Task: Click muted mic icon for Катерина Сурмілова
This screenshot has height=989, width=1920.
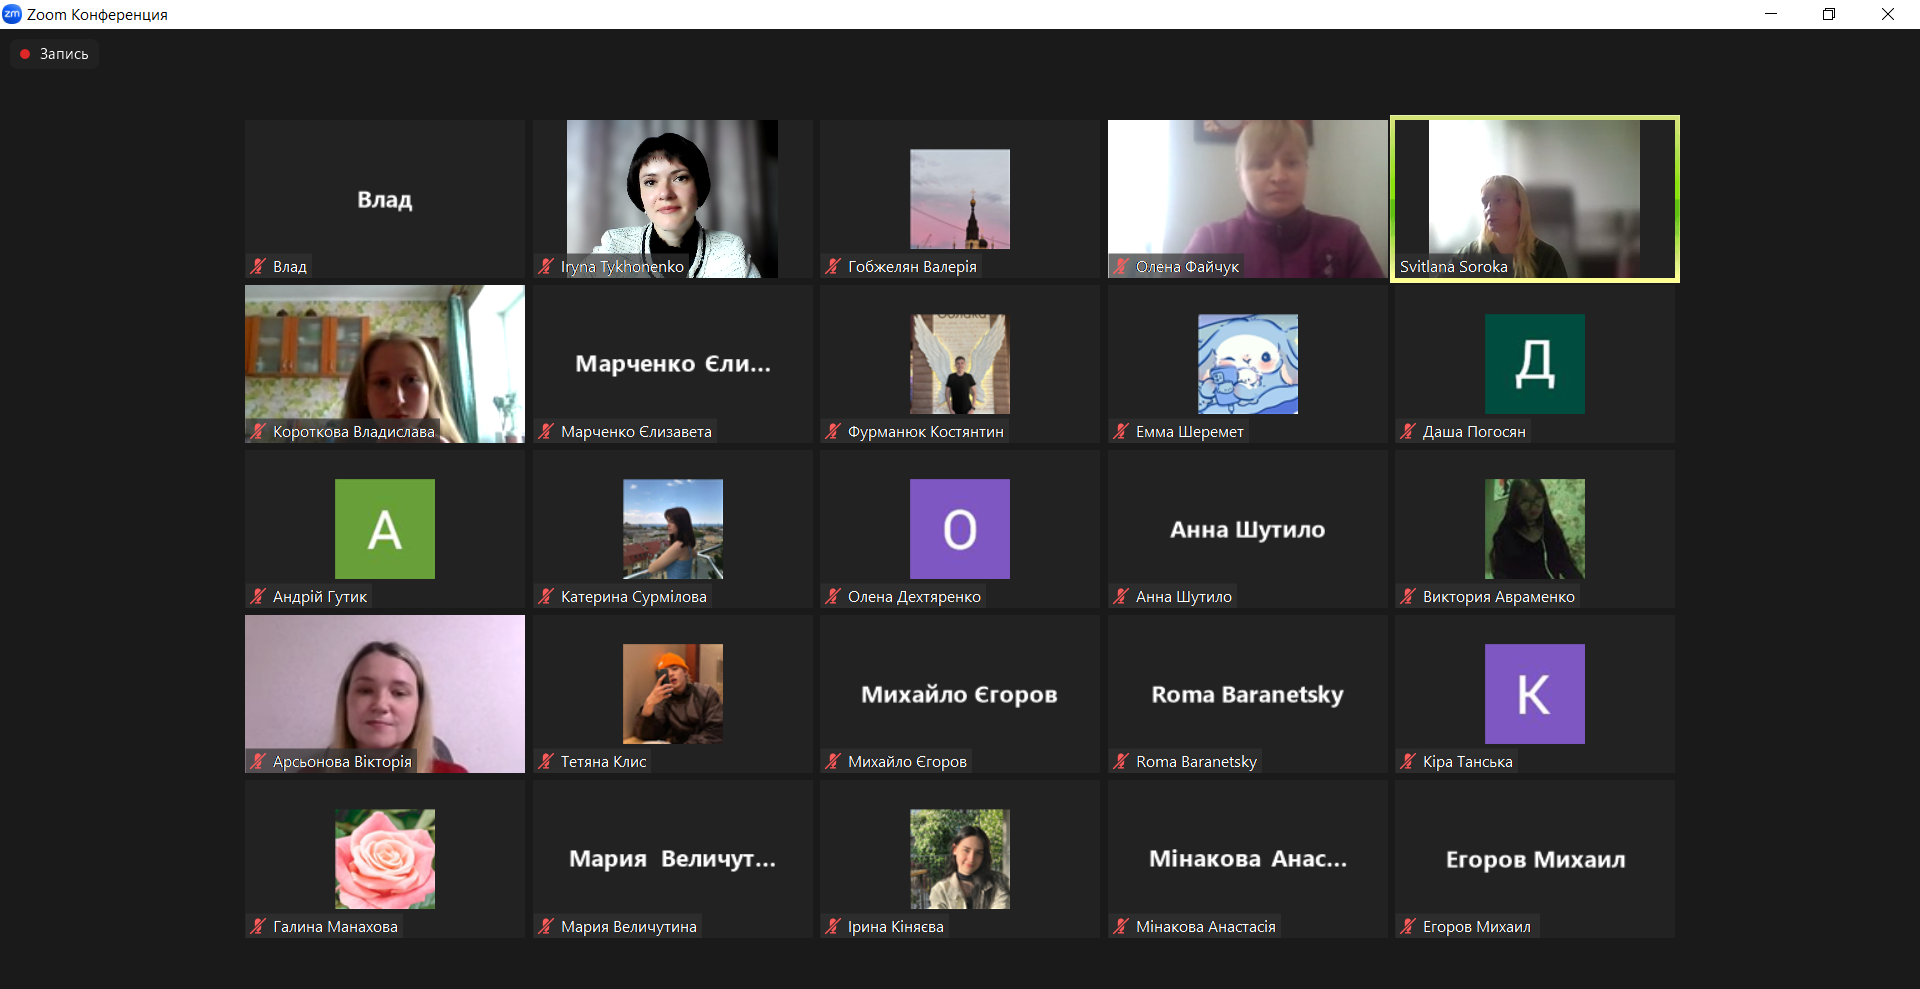Action: (x=546, y=596)
